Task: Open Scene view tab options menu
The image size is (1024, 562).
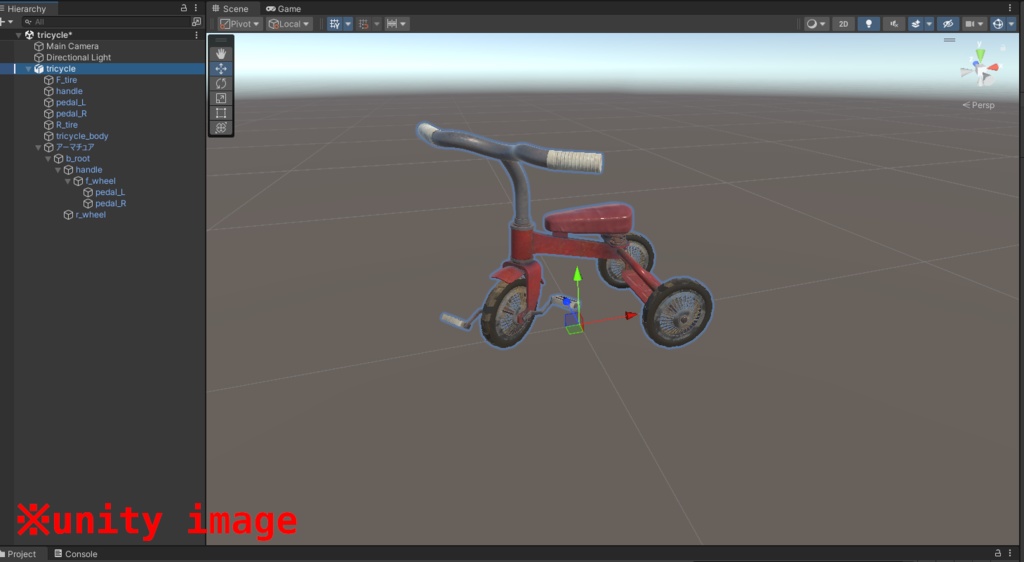Action: pyautogui.click(x=1010, y=8)
